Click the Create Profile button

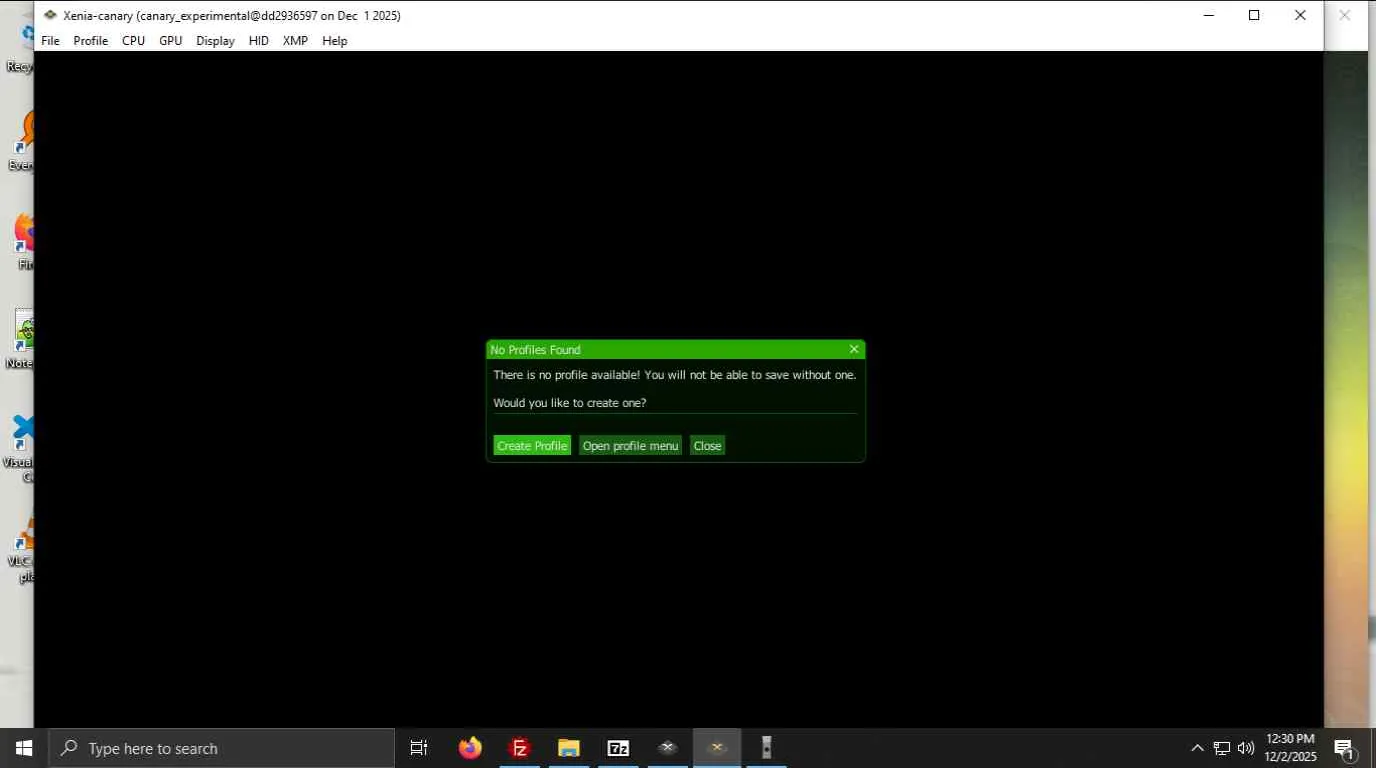(x=532, y=446)
